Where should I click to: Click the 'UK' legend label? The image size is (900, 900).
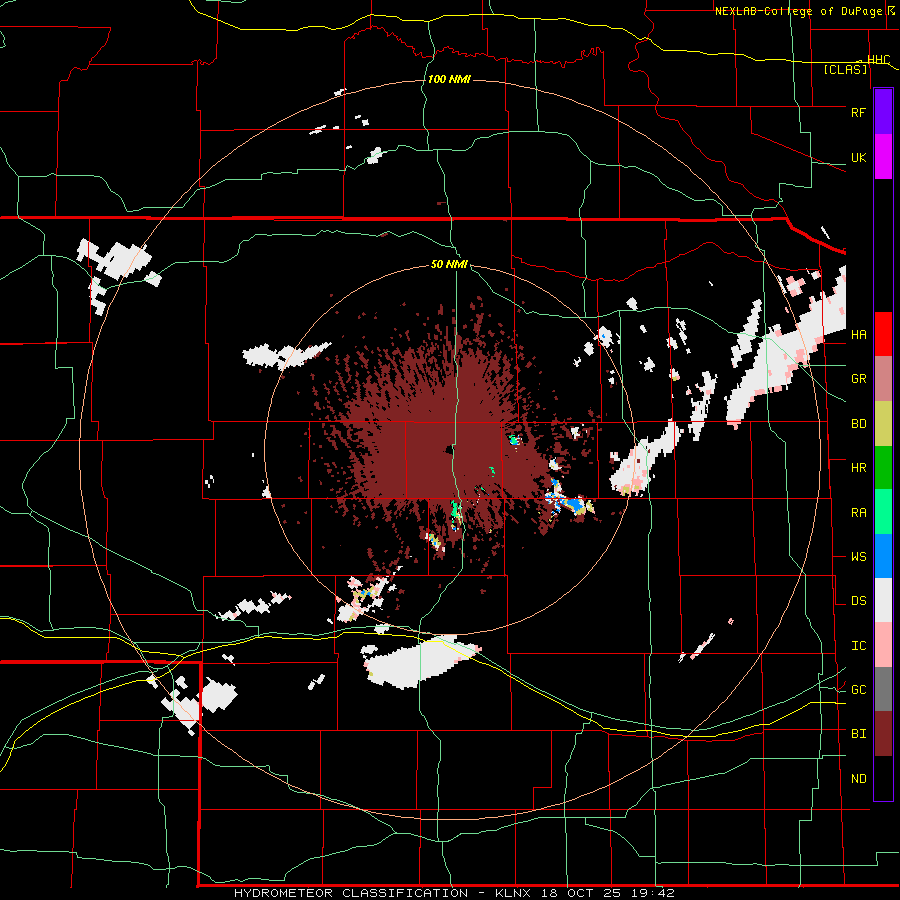point(858,157)
